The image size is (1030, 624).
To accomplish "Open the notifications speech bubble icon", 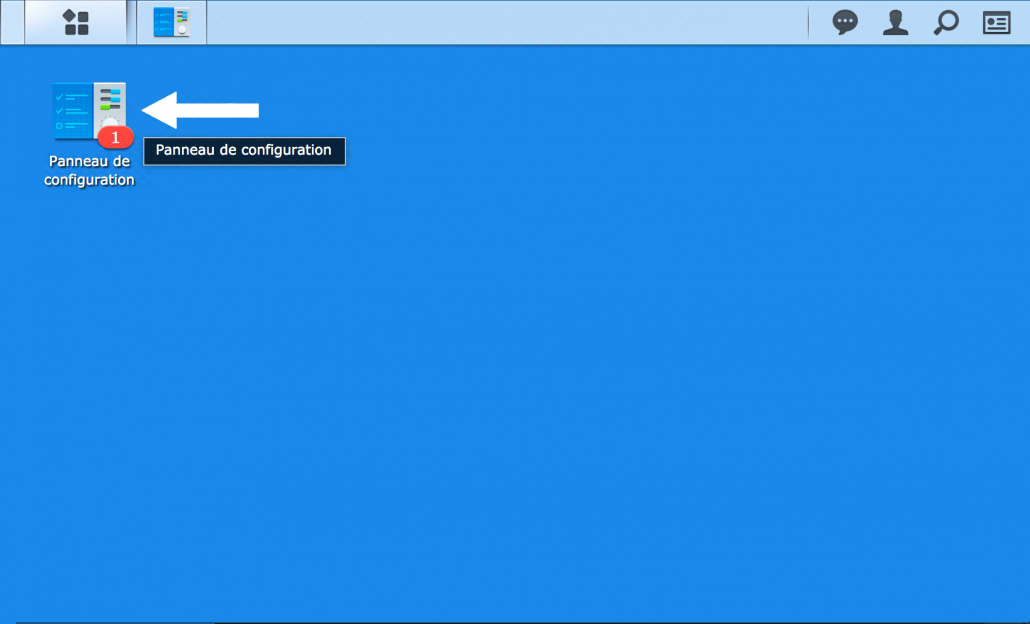I will (x=845, y=22).
